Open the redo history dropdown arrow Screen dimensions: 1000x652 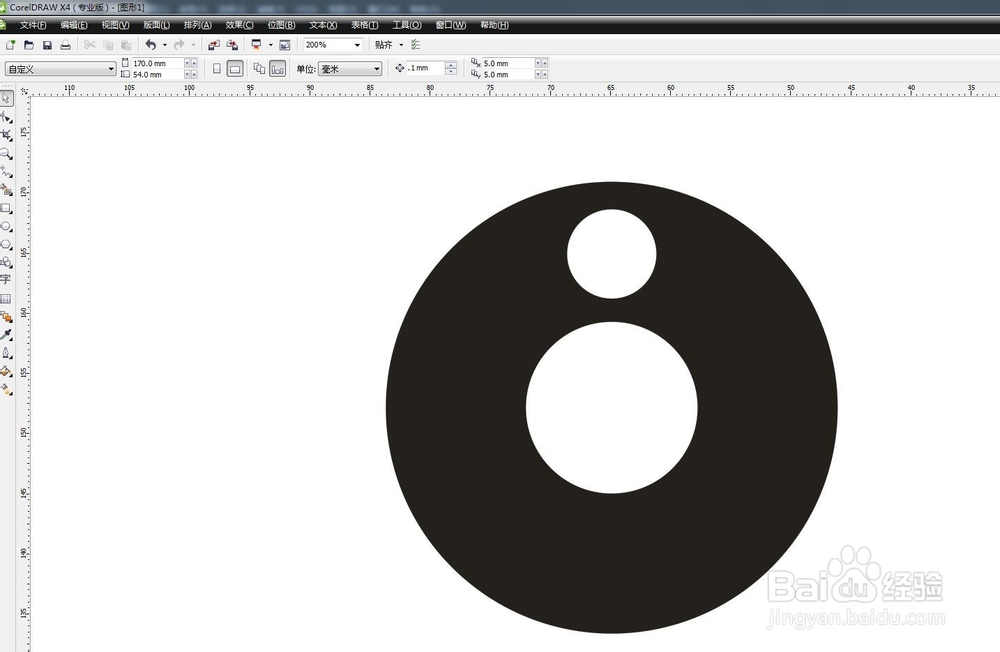193,45
